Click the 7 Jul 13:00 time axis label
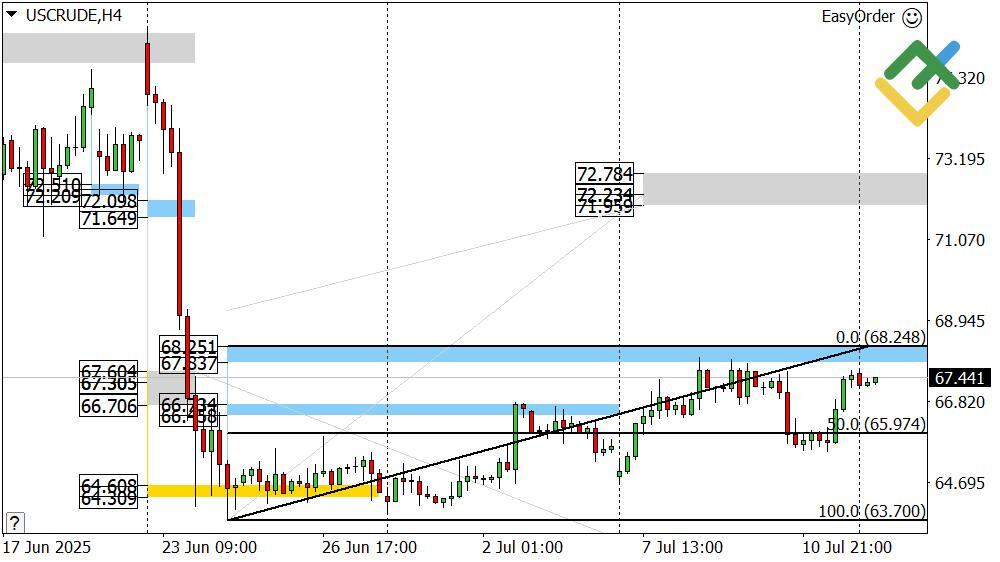Image resolution: width=1000 pixels, height=562 pixels. (x=681, y=547)
